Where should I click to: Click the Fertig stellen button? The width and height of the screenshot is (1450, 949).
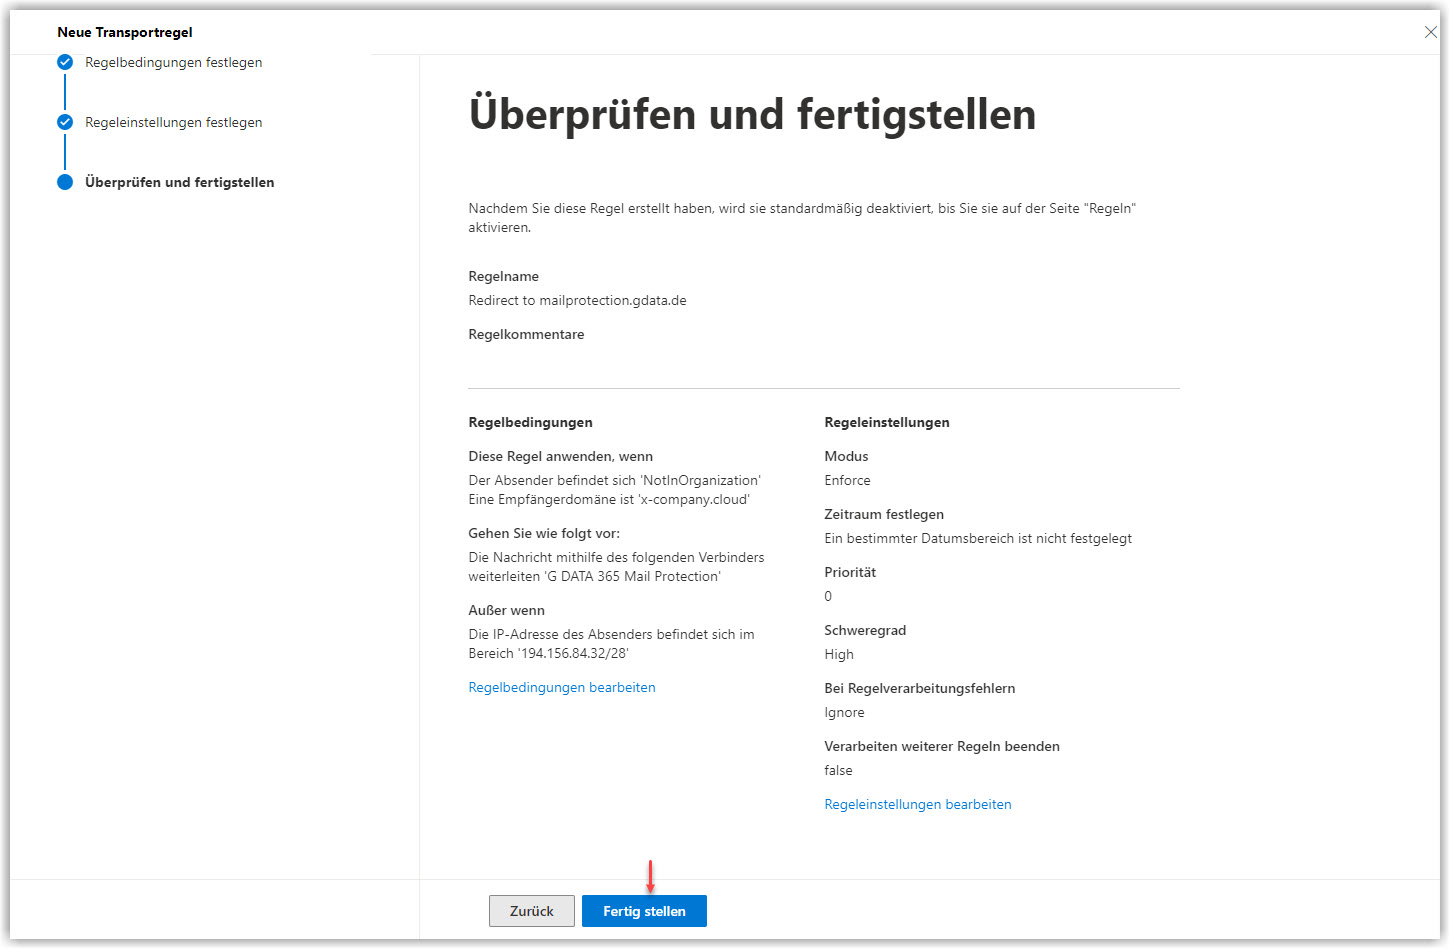tap(644, 911)
